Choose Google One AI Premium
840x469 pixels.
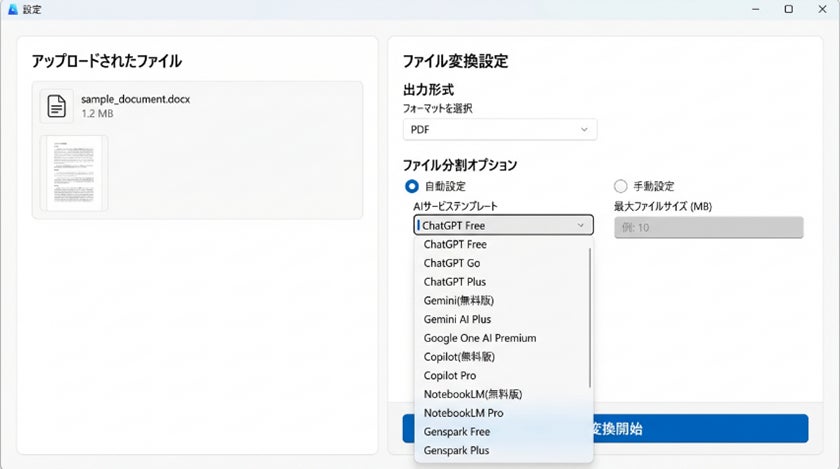[480, 338]
